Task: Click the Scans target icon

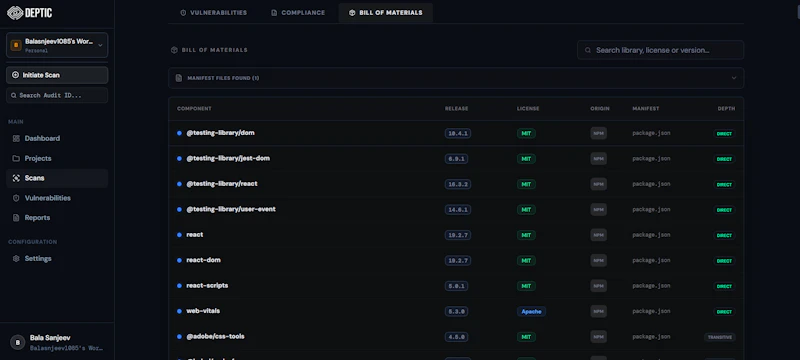Action: tap(16, 178)
